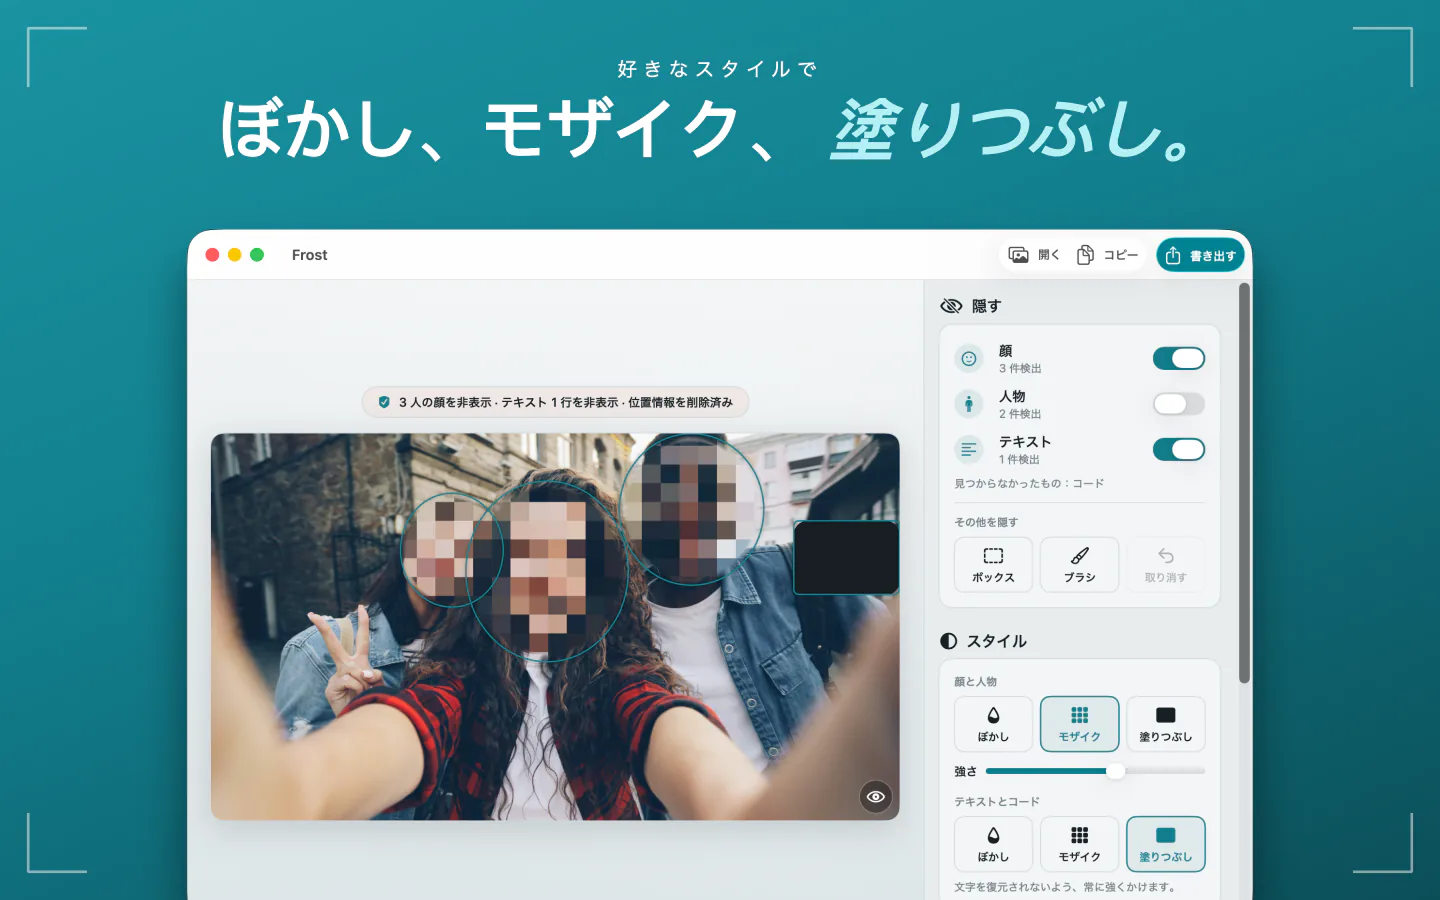
Task: Click the sidebar vertical scrollbar
Action: coord(1244,483)
